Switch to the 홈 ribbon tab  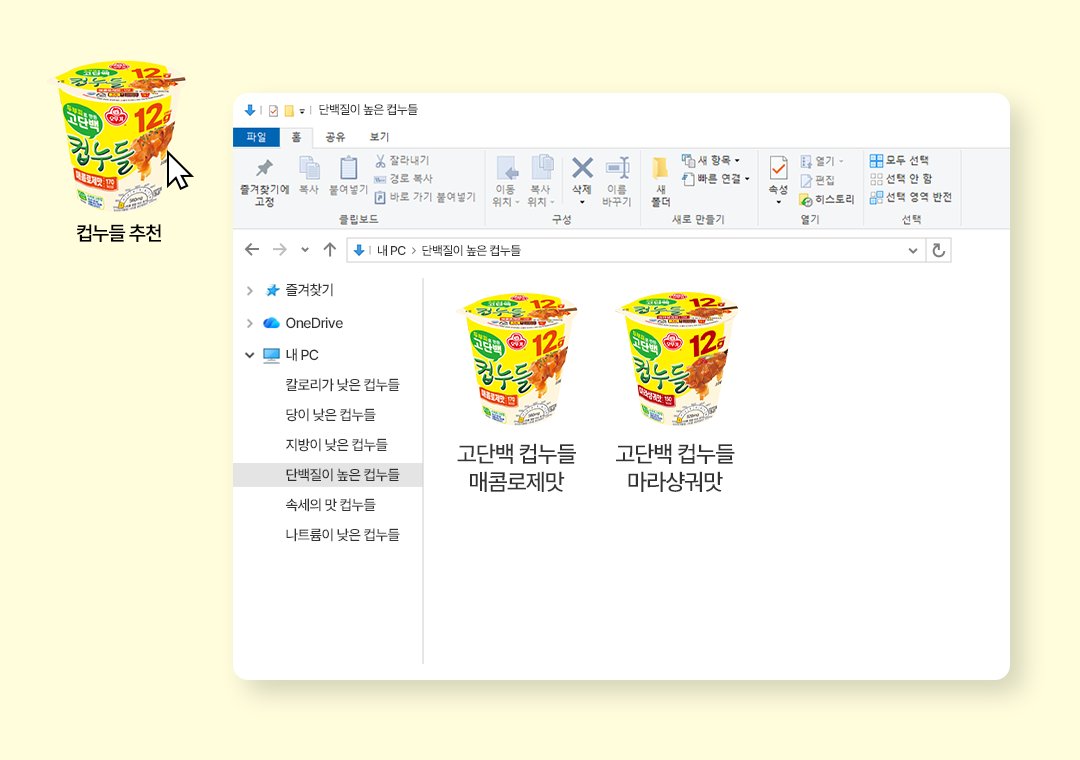pyautogui.click(x=296, y=137)
